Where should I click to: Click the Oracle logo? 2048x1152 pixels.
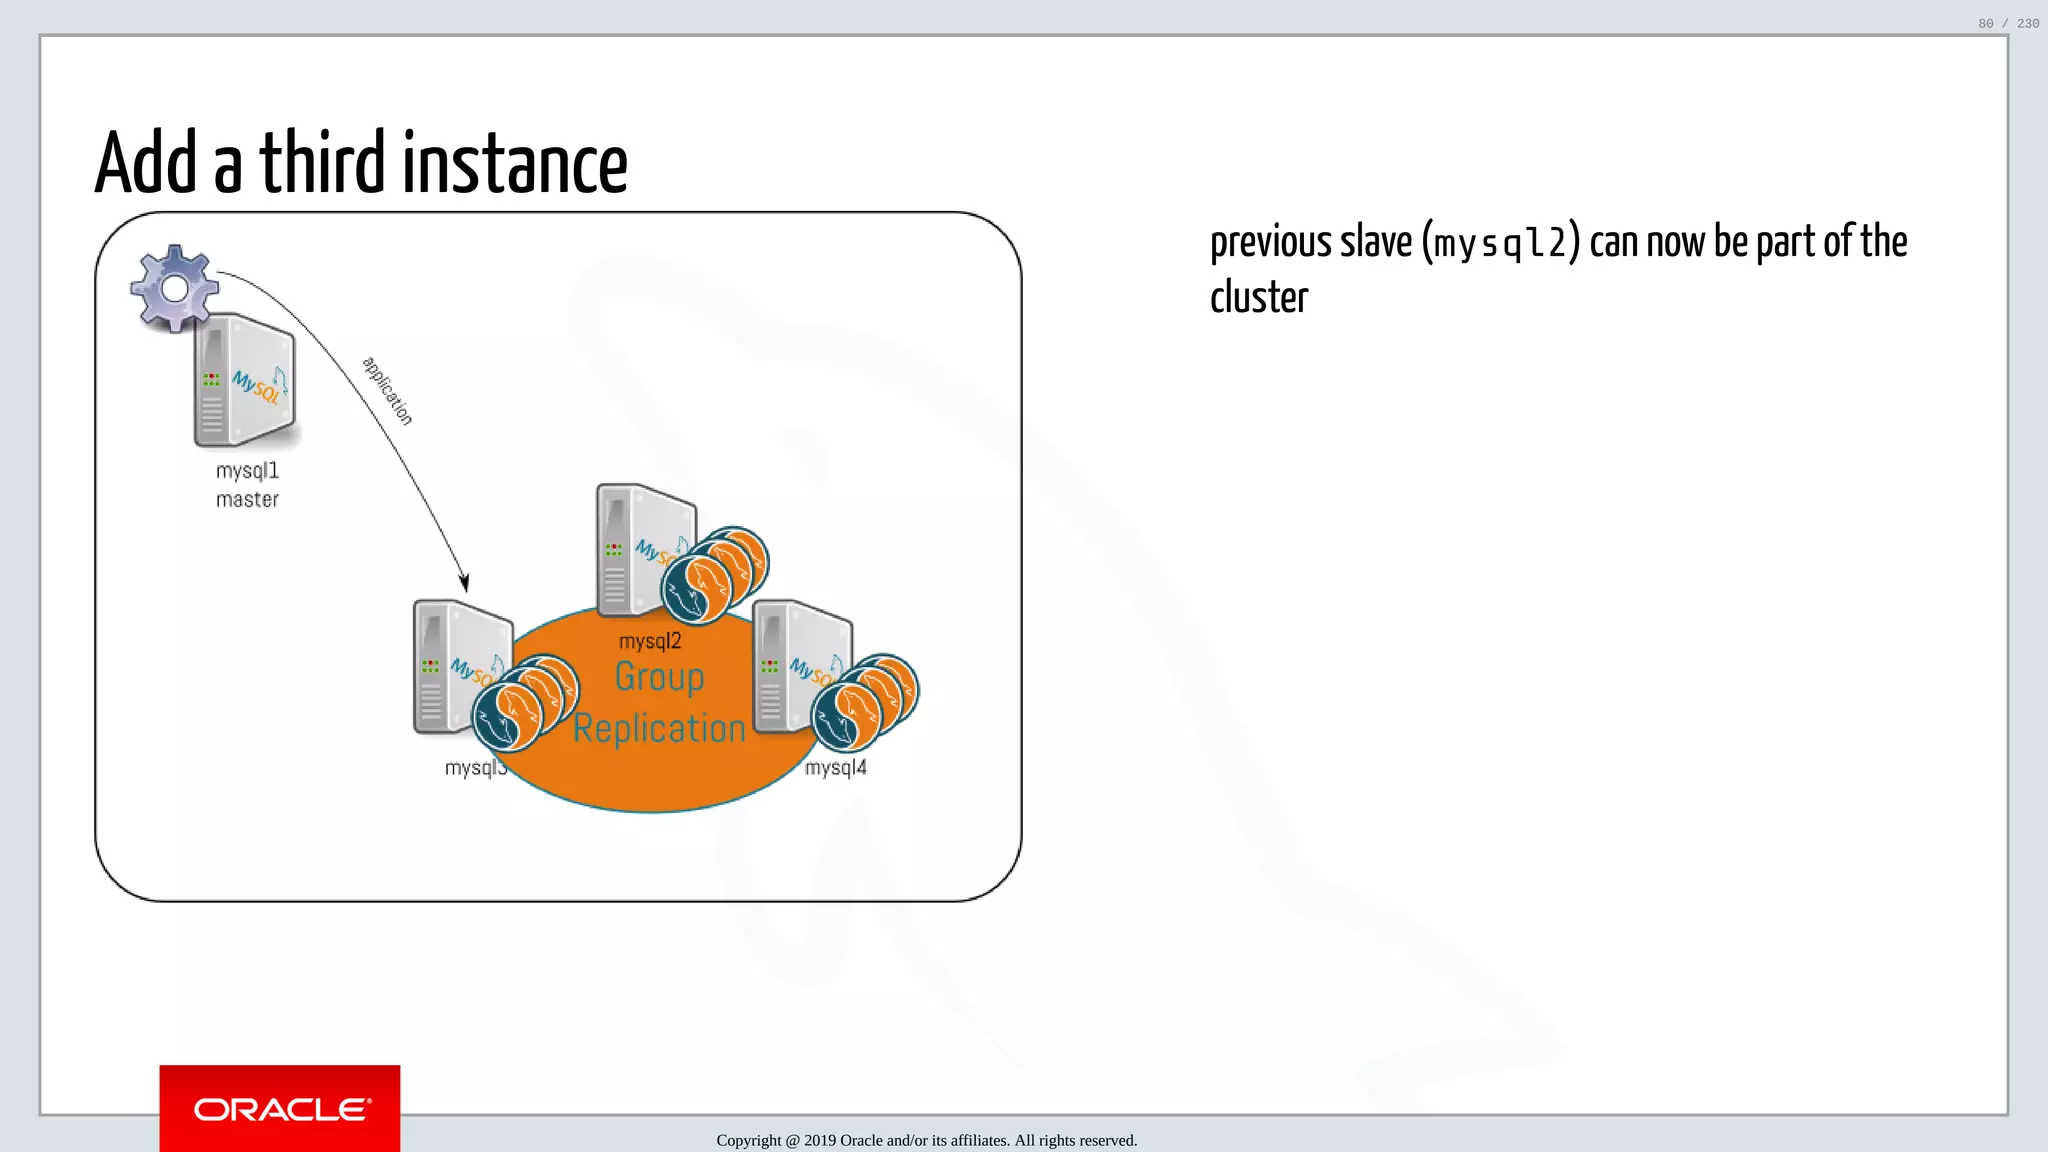tap(280, 1108)
